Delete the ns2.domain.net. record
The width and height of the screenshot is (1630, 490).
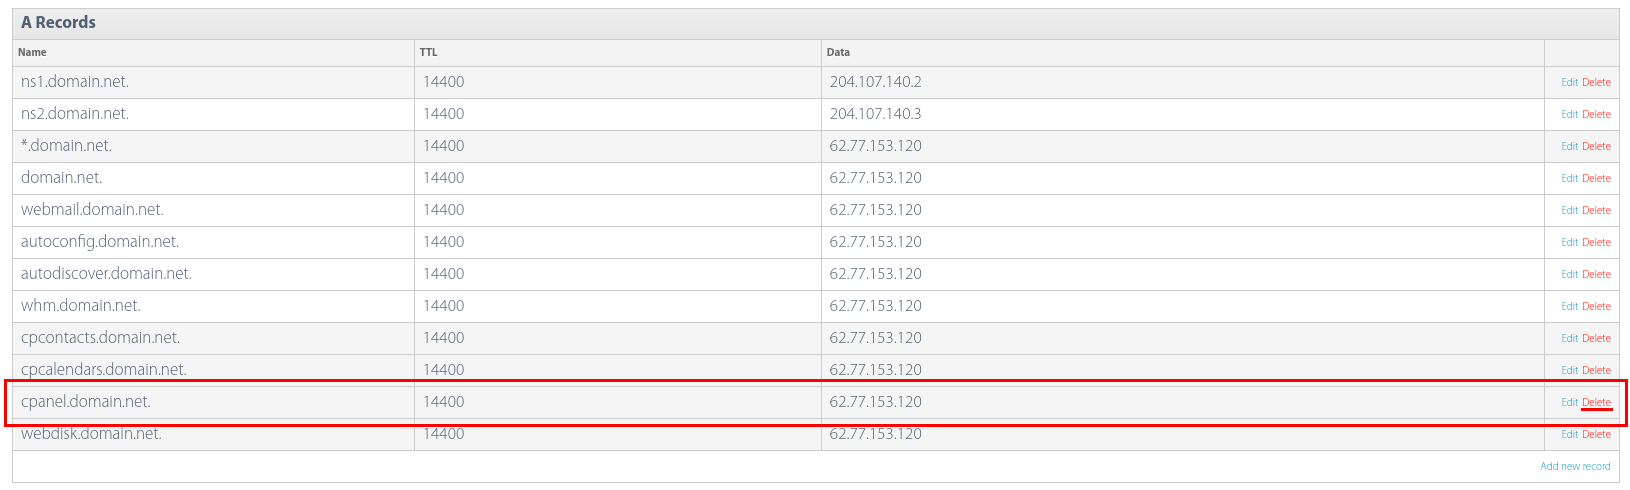coord(1596,114)
